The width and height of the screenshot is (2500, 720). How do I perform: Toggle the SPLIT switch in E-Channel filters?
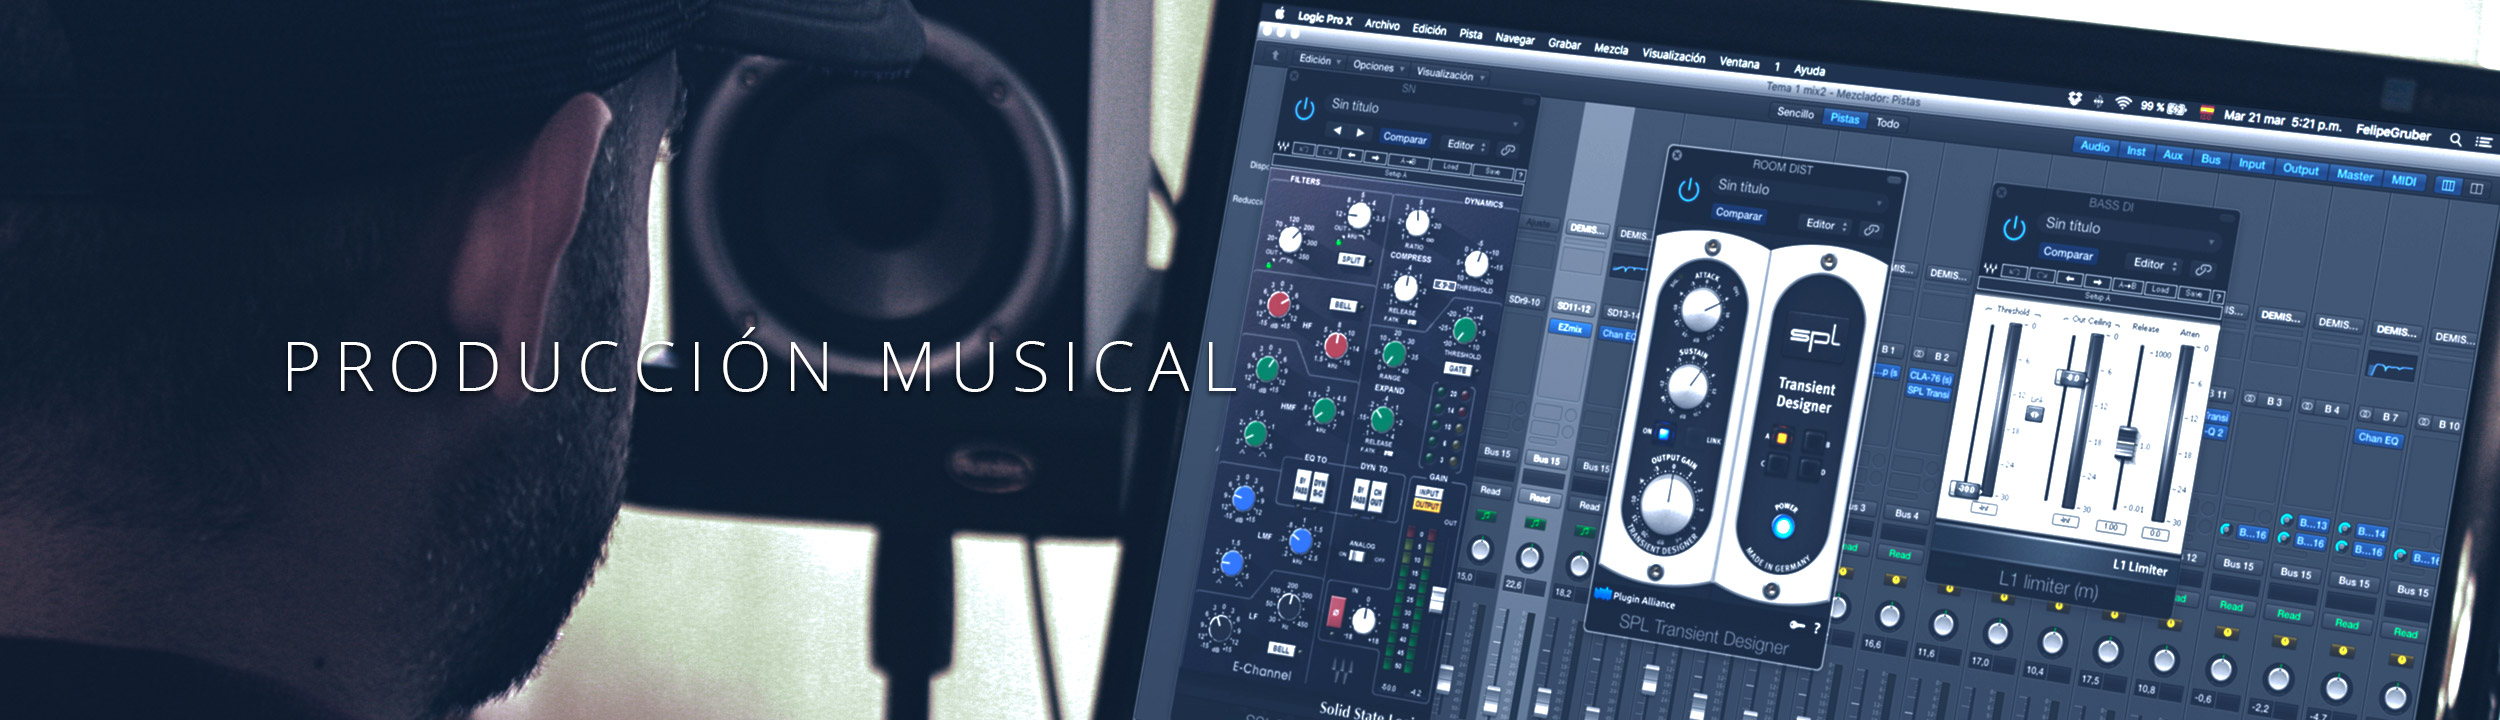[1351, 260]
